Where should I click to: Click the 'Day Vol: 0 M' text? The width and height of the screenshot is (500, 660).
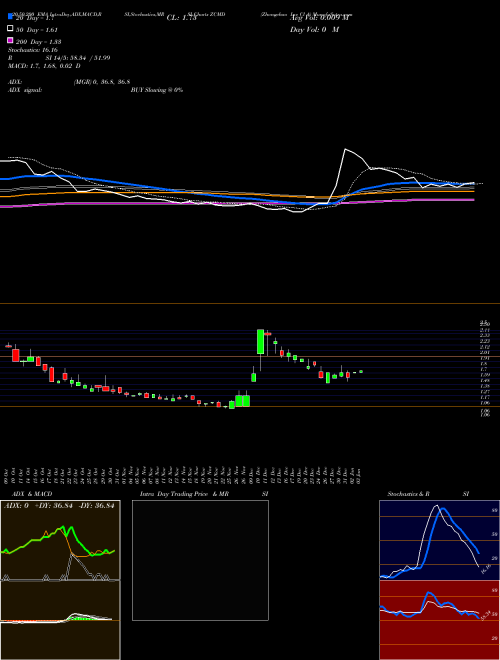pos(314,29)
